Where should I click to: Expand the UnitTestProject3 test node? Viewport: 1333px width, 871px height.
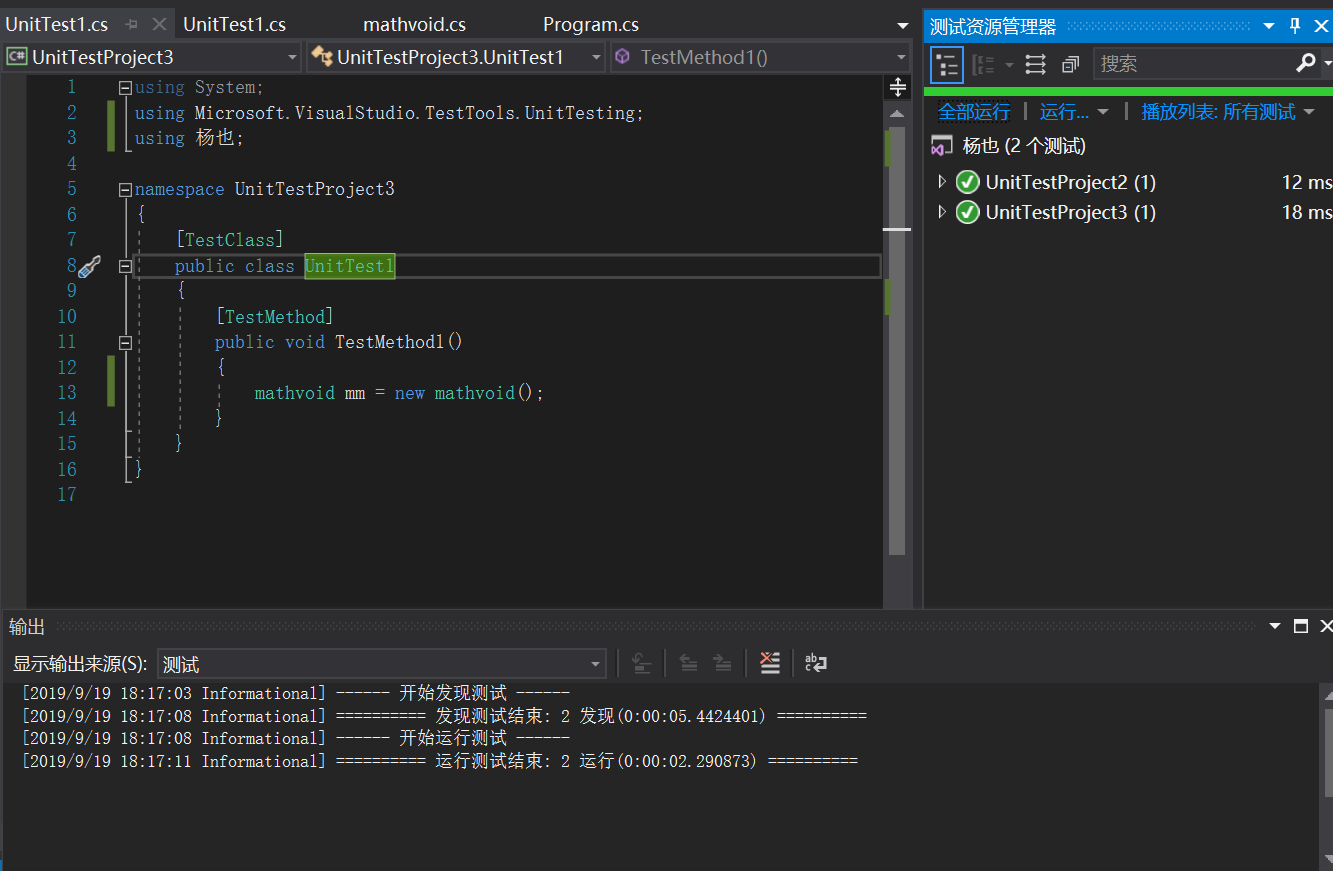click(941, 212)
